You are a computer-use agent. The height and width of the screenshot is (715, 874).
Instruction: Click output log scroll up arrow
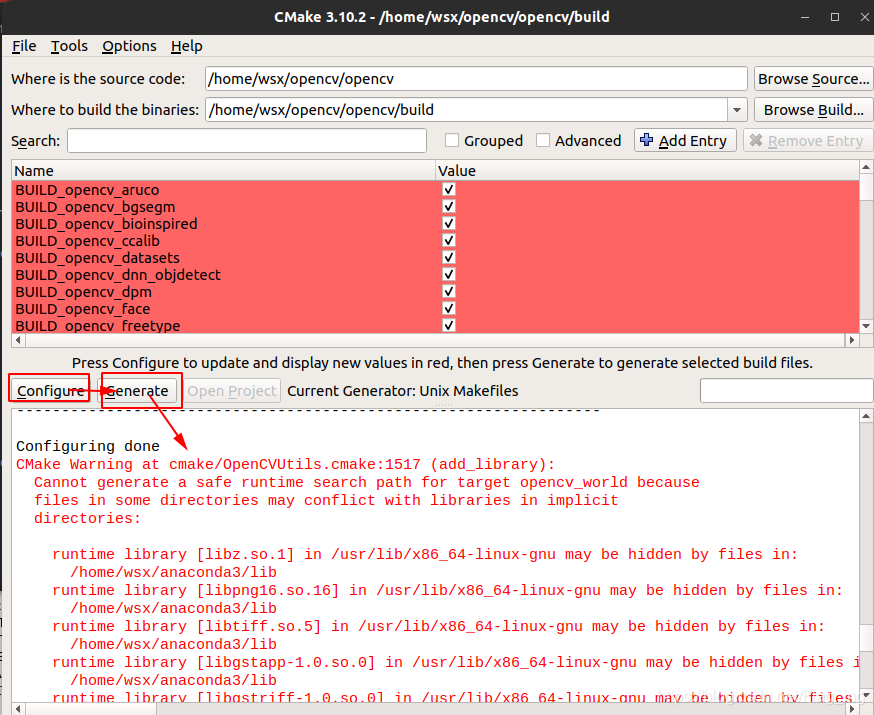pos(866,416)
